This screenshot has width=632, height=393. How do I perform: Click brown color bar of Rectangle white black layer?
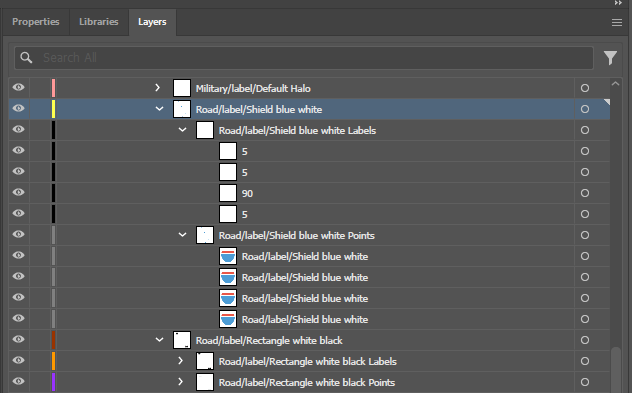[x=54, y=340]
